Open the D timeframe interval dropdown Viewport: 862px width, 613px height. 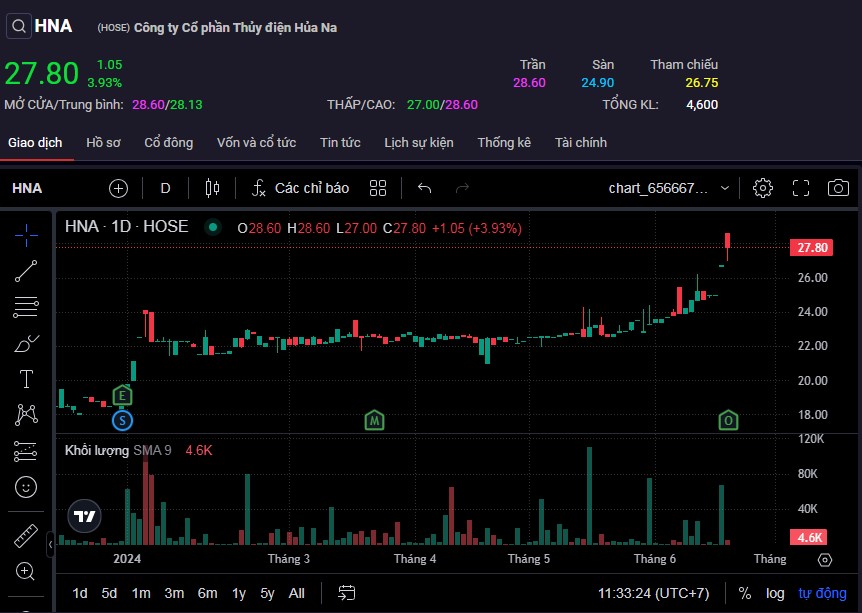pos(166,188)
